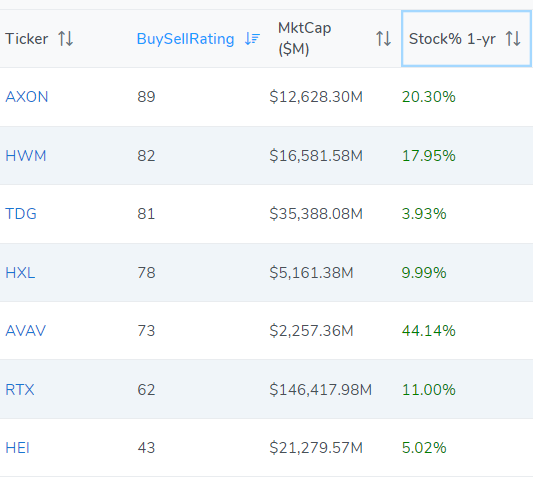
Task: Select HEI rating value 43
Action: tap(146, 448)
